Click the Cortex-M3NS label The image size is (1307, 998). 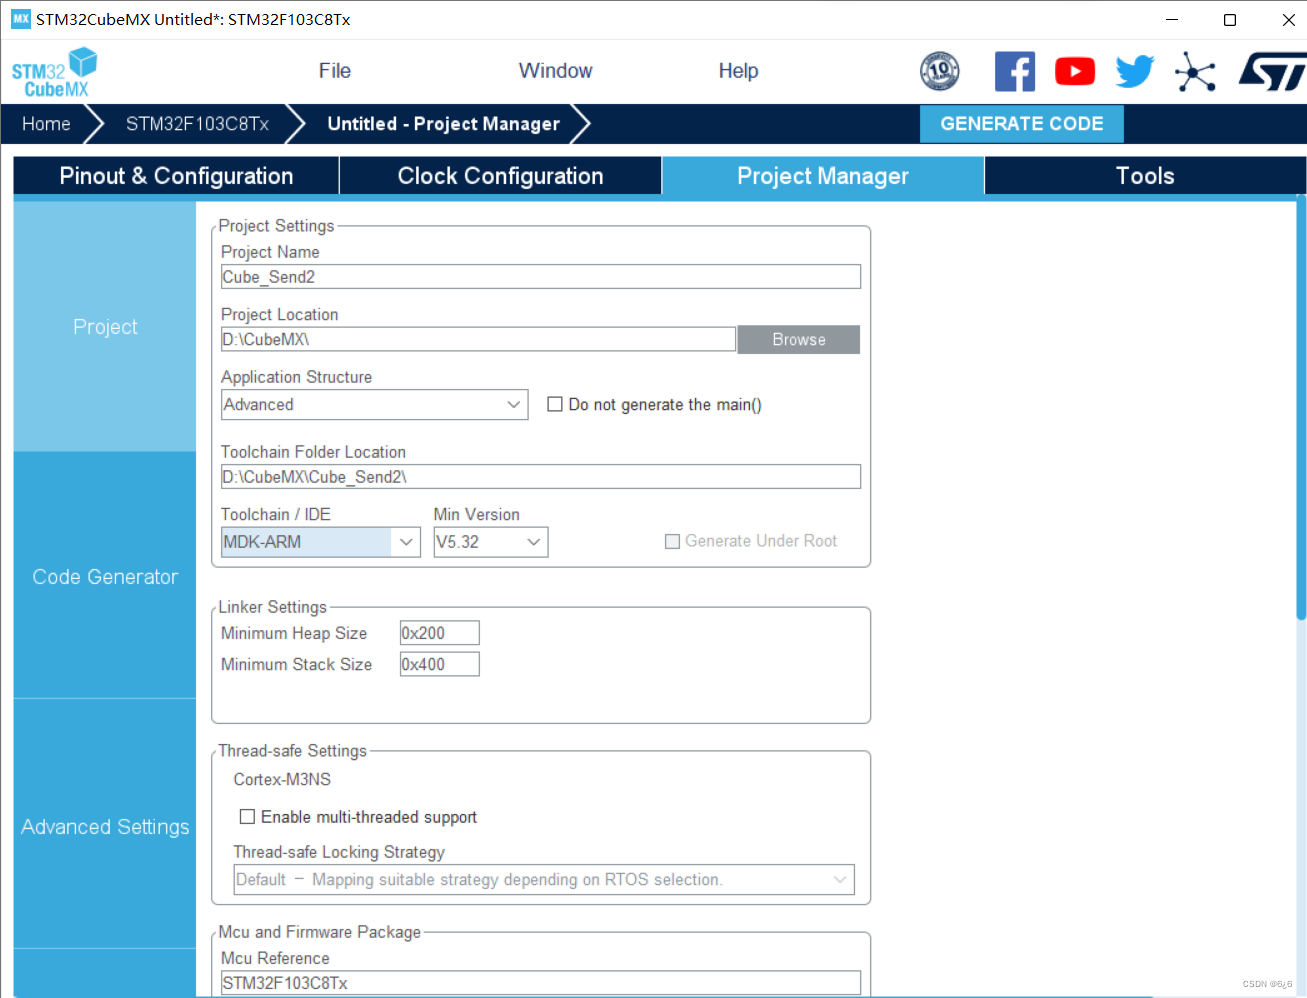(282, 779)
